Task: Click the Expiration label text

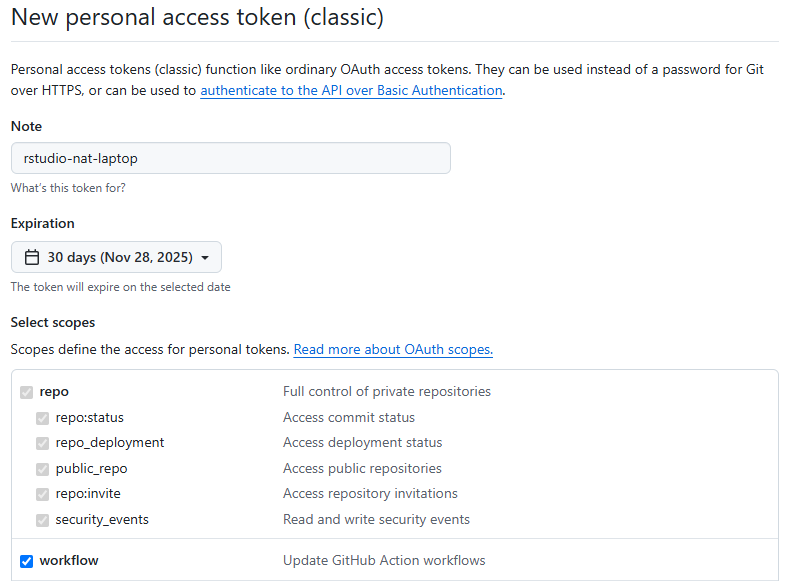Action: [43, 223]
